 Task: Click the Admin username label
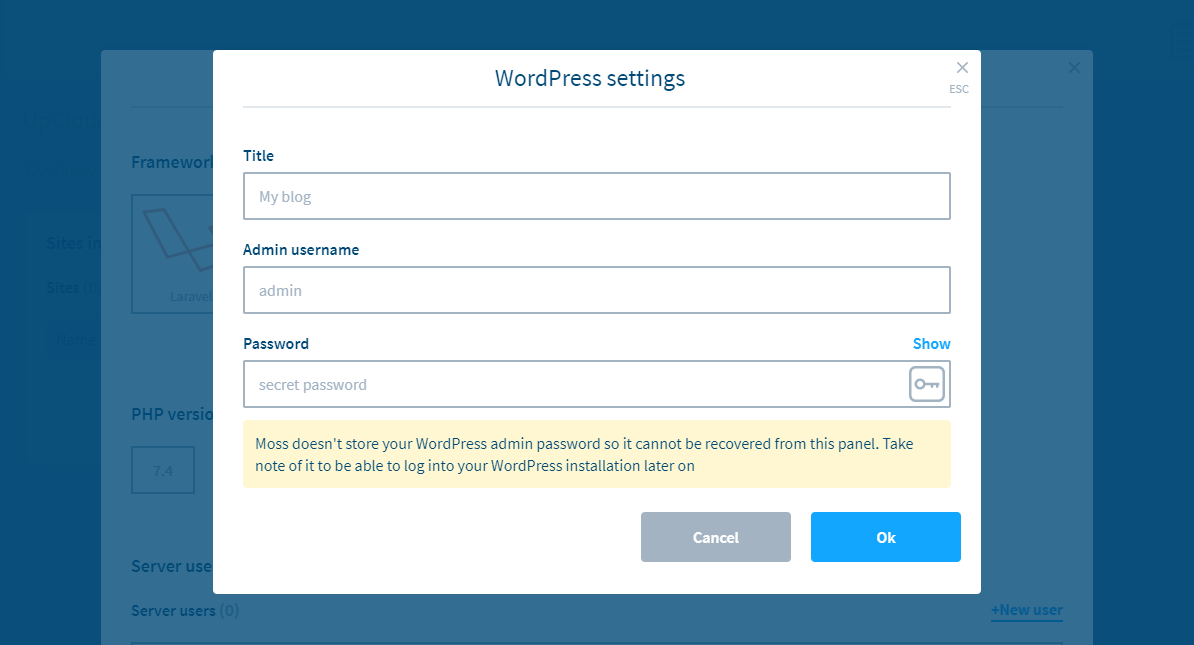click(301, 250)
